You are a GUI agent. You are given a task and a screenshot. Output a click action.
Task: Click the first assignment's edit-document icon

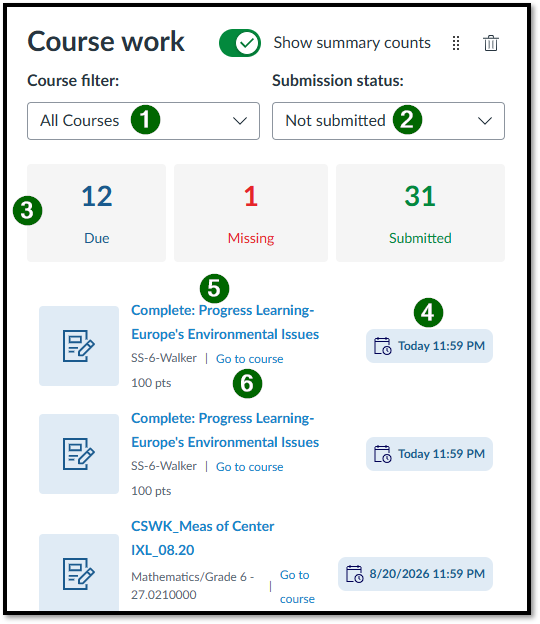[x=79, y=346]
